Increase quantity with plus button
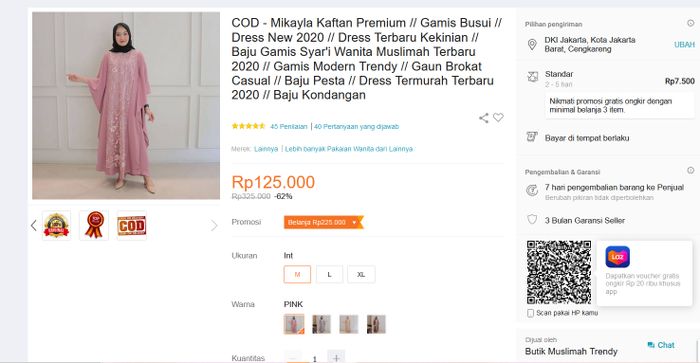The height and width of the screenshot is (363, 700). coord(336,358)
